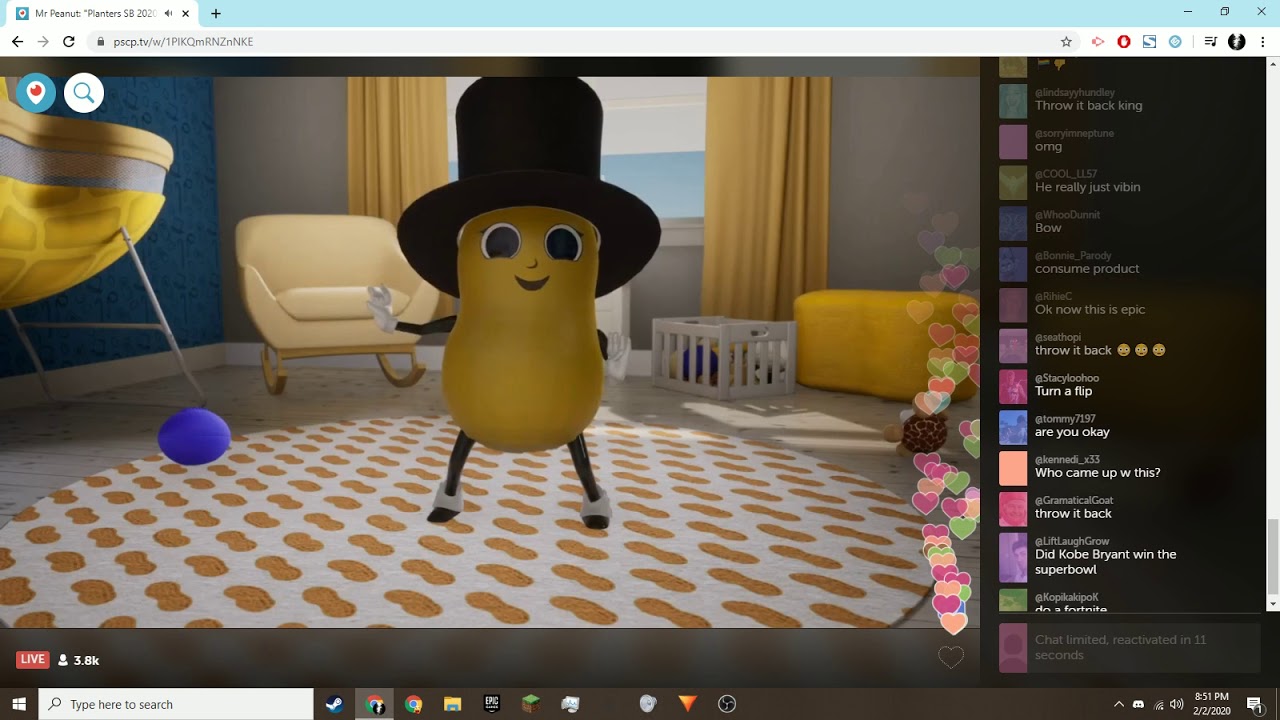
Task: Click @LiftLaughGrow's chat avatar
Action: coord(1013,558)
